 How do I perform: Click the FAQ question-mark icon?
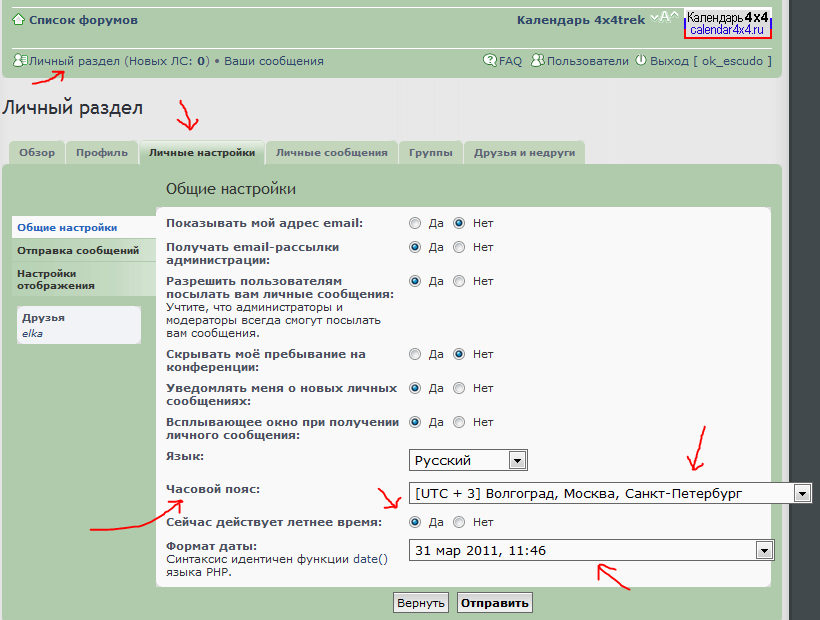pos(490,61)
